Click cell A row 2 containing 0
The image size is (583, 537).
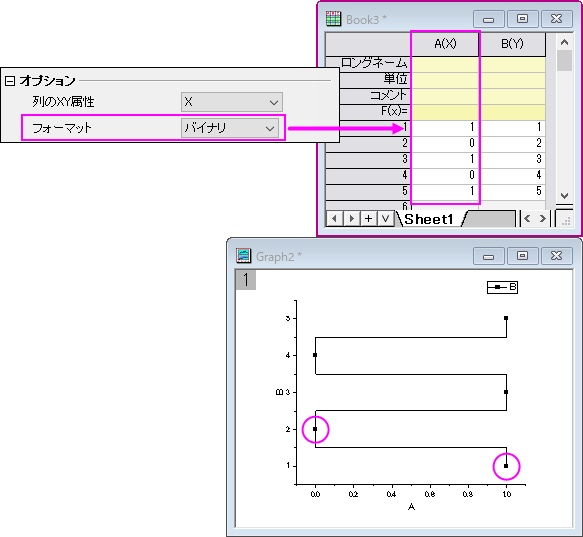(445, 144)
